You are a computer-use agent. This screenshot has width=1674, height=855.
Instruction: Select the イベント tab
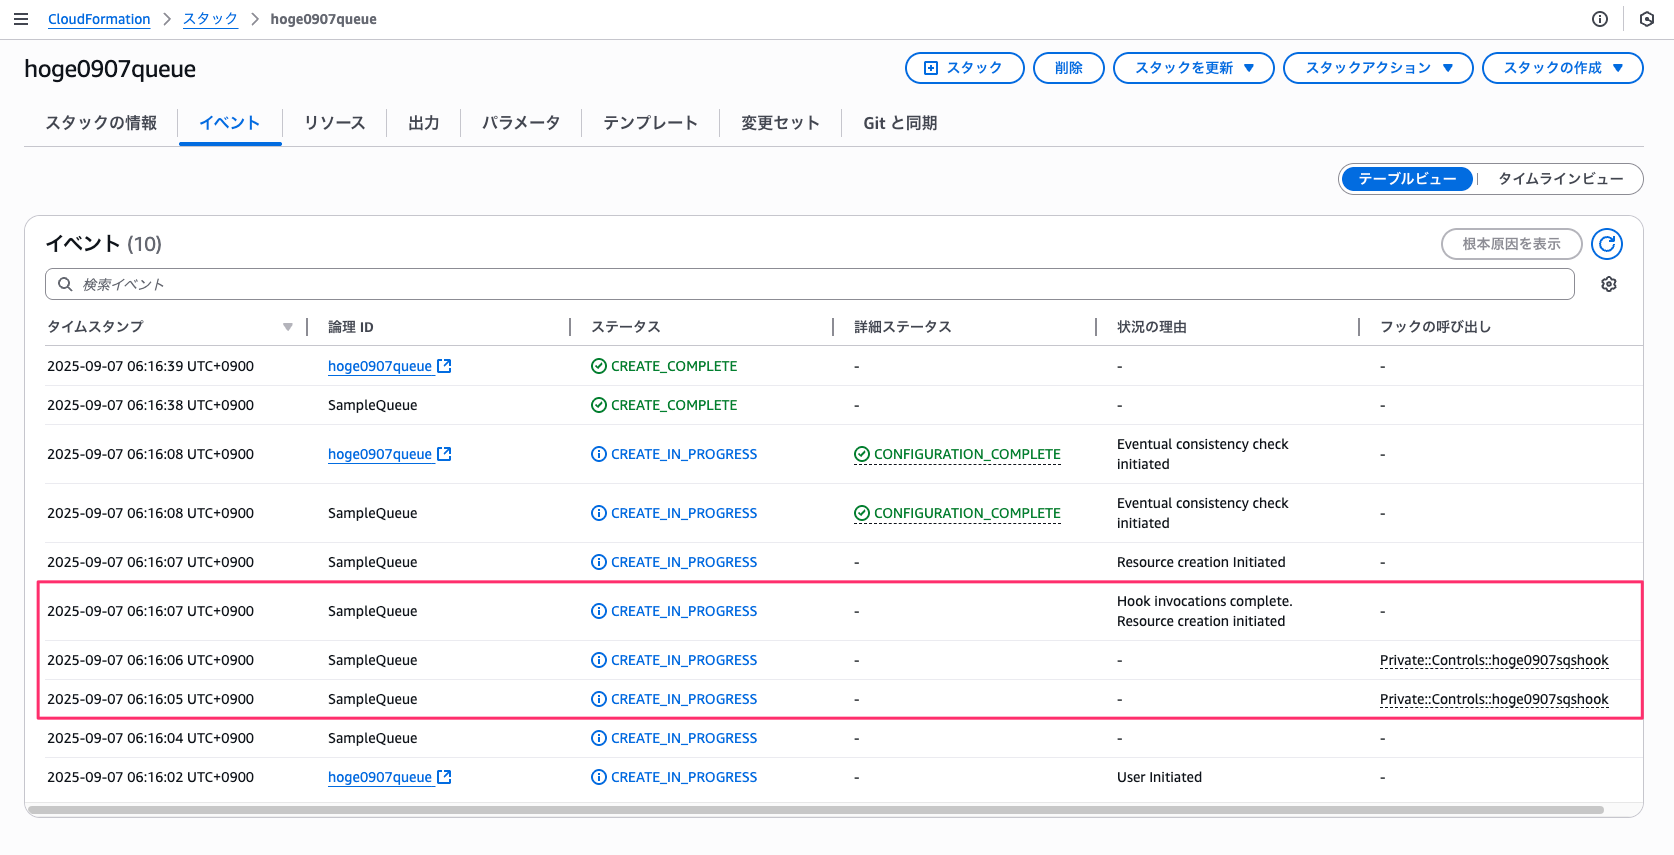pyautogui.click(x=230, y=123)
